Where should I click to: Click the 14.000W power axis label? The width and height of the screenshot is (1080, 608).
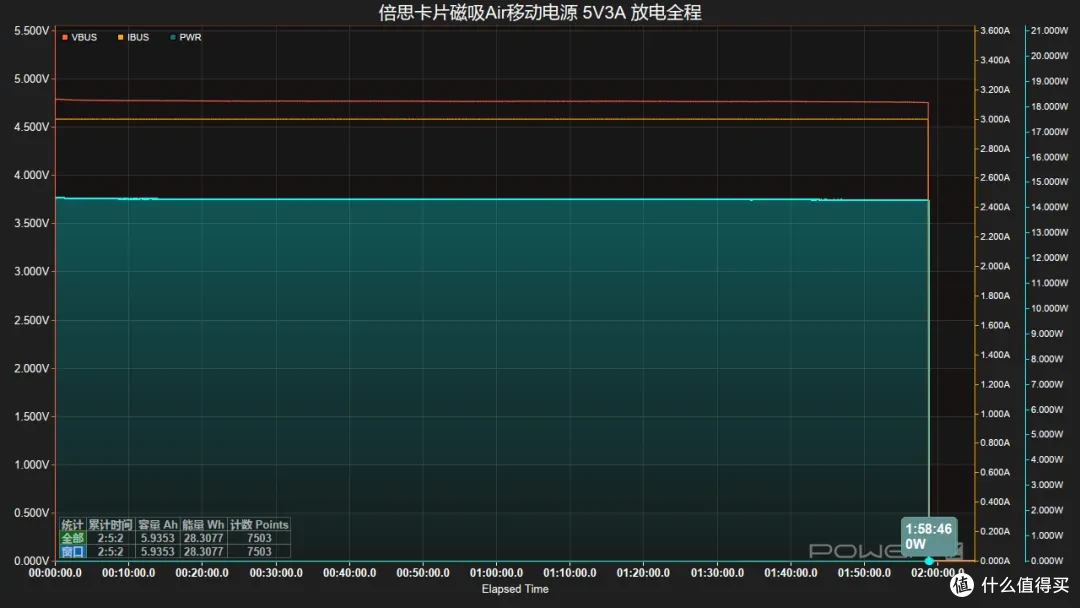(1049, 207)
